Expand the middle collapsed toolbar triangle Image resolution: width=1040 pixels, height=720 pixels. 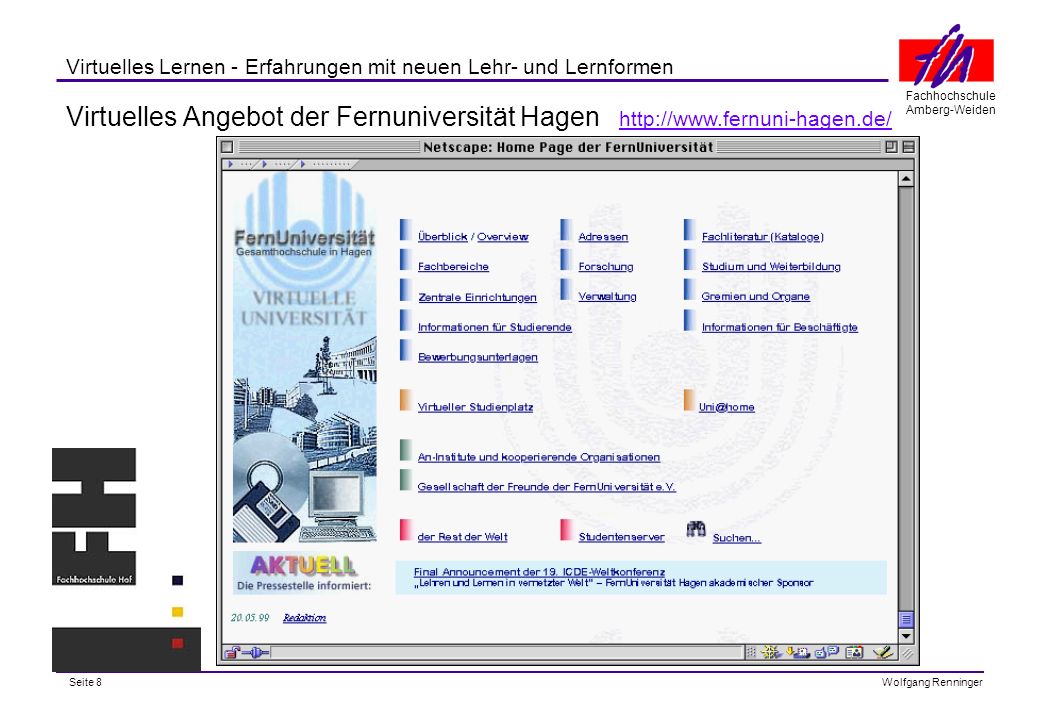pyautogui.click(x=265, y=164)
